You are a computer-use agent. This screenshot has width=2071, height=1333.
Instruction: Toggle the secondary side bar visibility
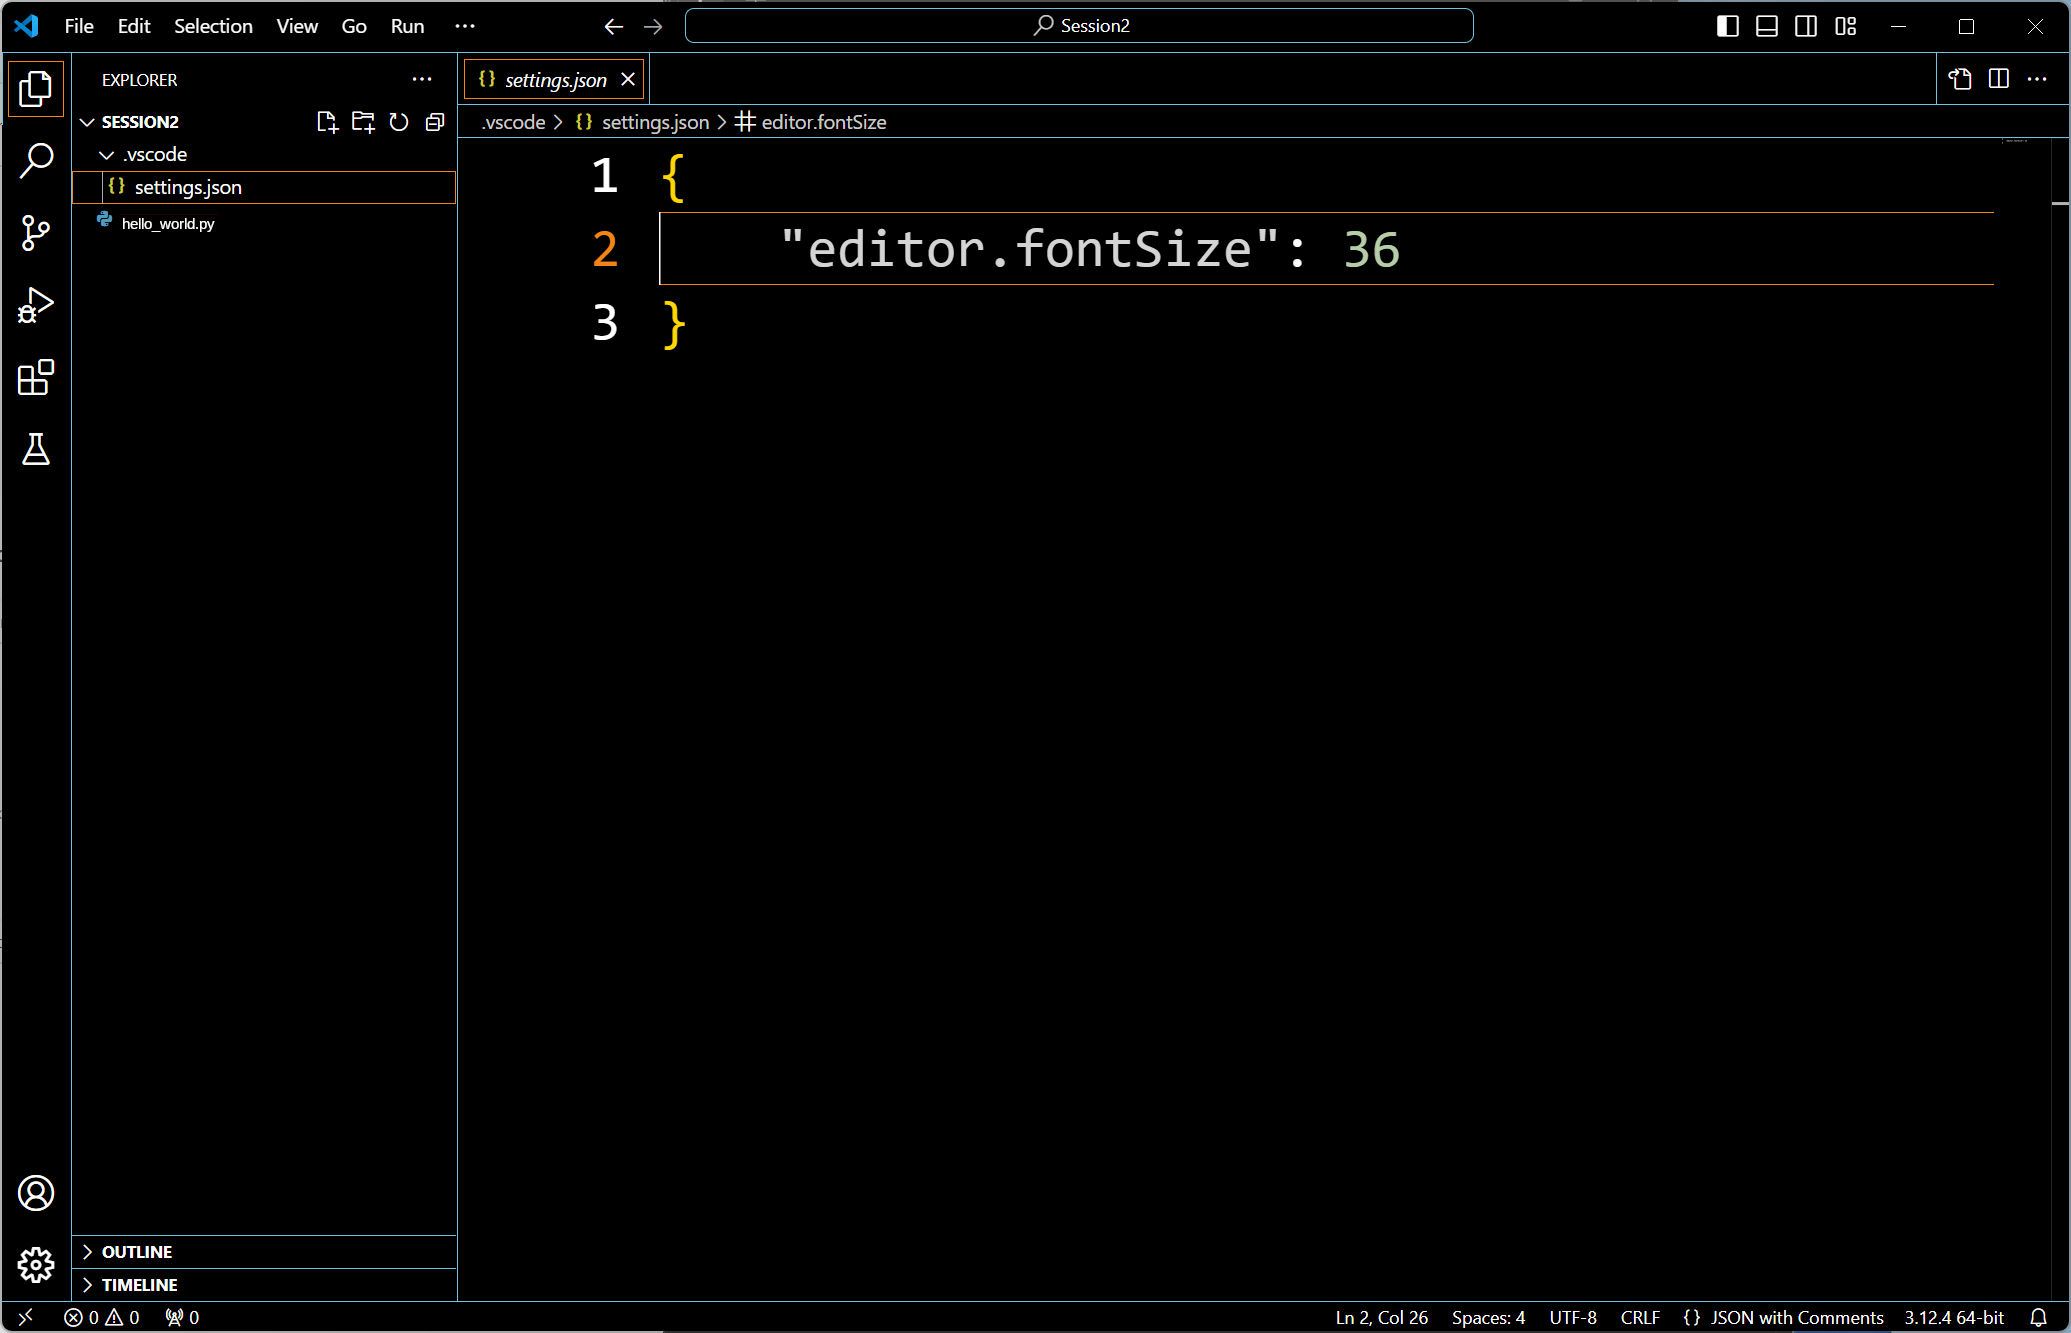coord(1806,26)
